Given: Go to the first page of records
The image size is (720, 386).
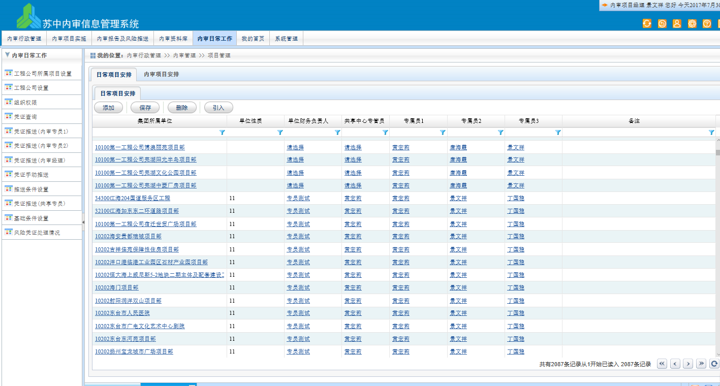Looking at the screenshot, I should 662,364.
